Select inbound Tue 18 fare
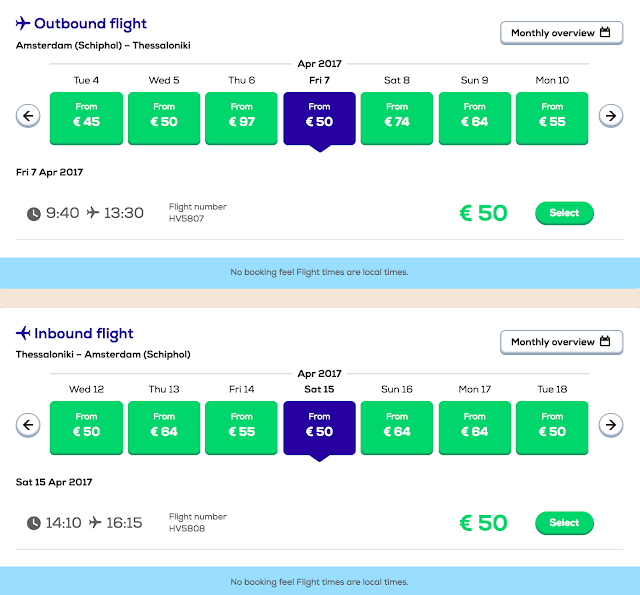 (552, 427)
